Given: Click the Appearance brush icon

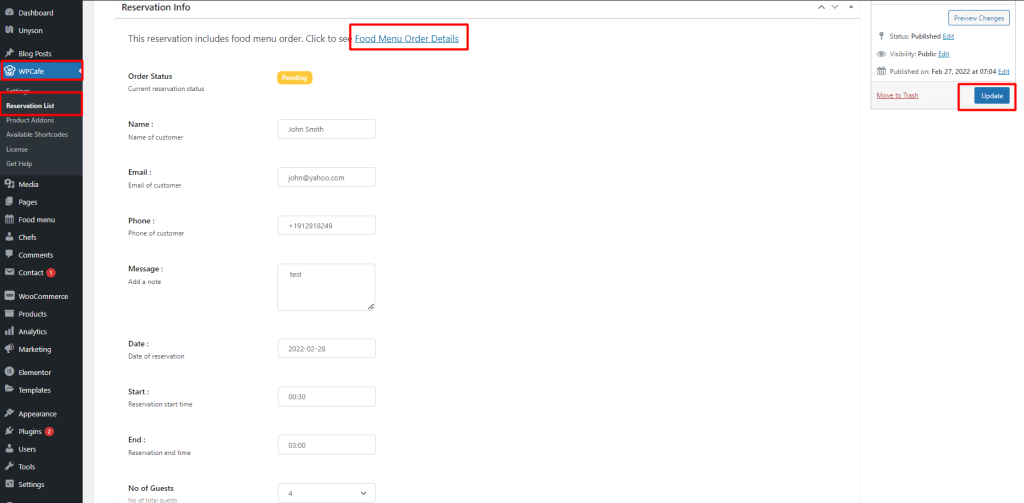Looking at the screenshot, I should [10, 414].
